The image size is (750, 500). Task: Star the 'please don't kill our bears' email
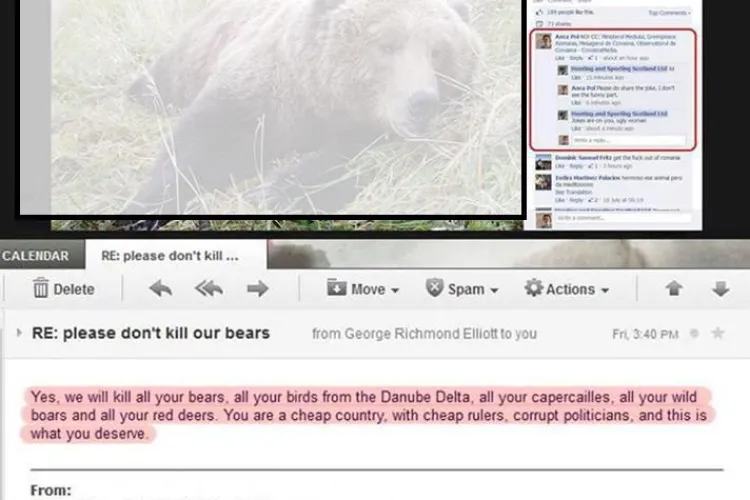pos(717,333)
